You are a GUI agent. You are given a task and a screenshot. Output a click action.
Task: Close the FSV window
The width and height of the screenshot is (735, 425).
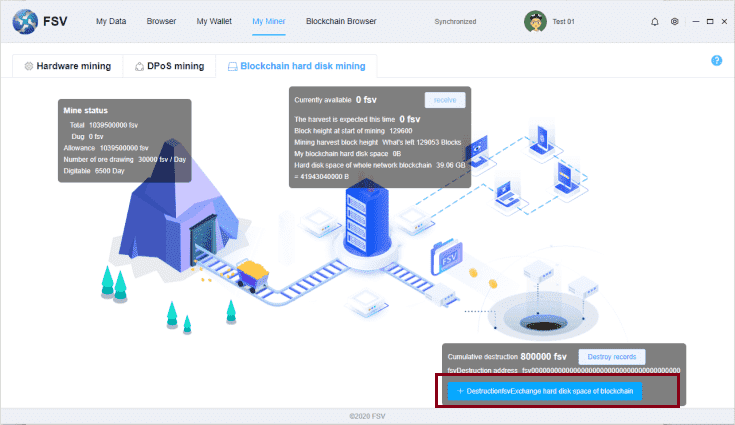pyautogui.click(x=724, y=22)
